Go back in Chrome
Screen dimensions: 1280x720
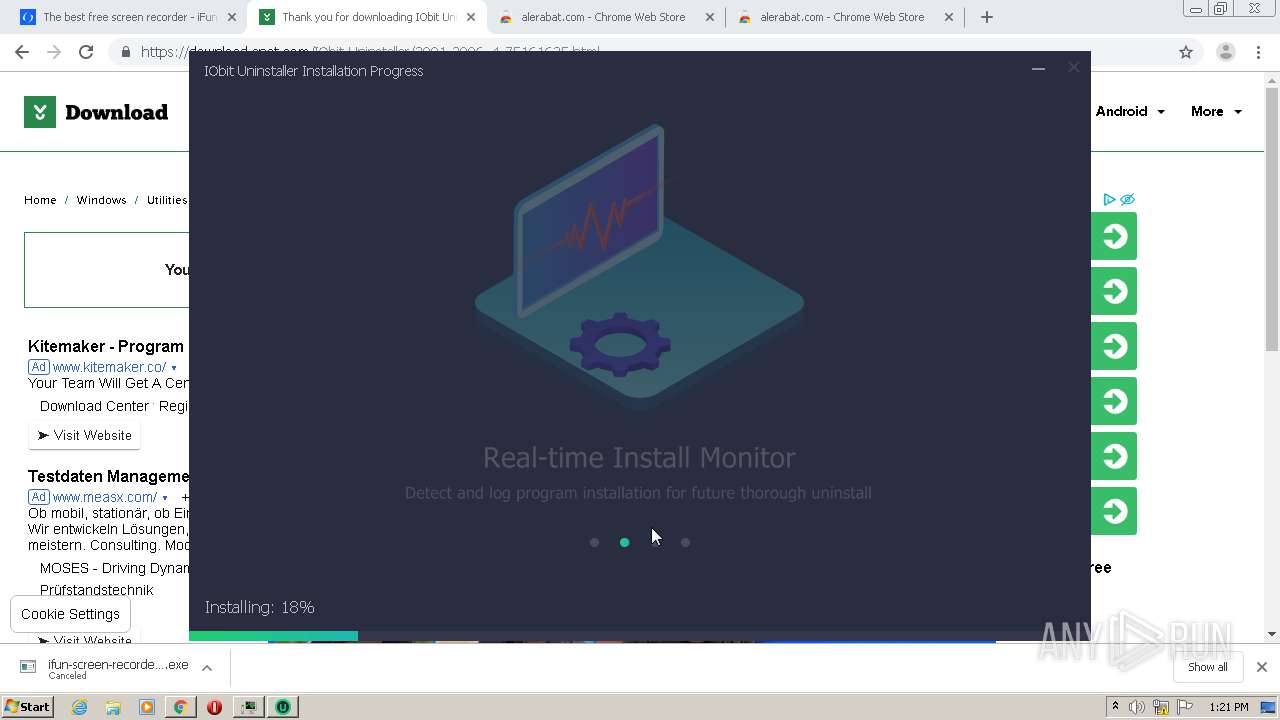22,52
